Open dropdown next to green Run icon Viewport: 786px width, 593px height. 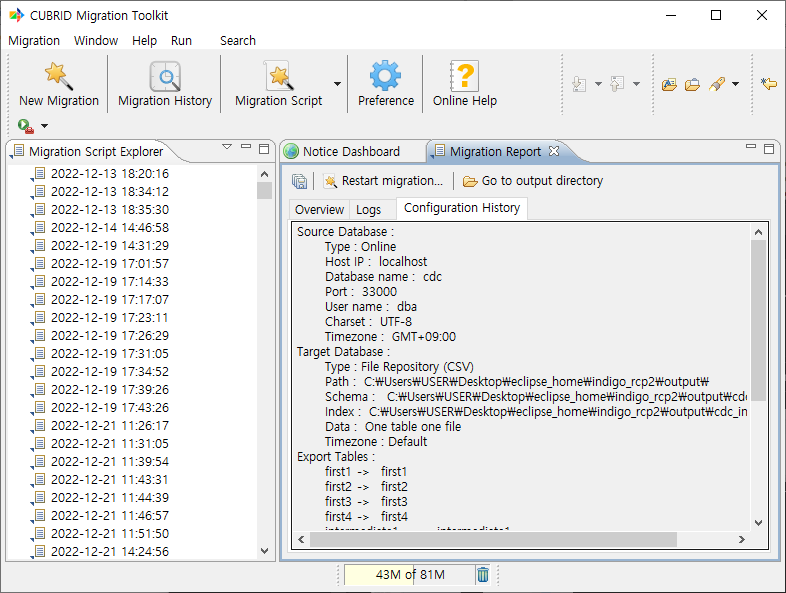tap(45, 126)
